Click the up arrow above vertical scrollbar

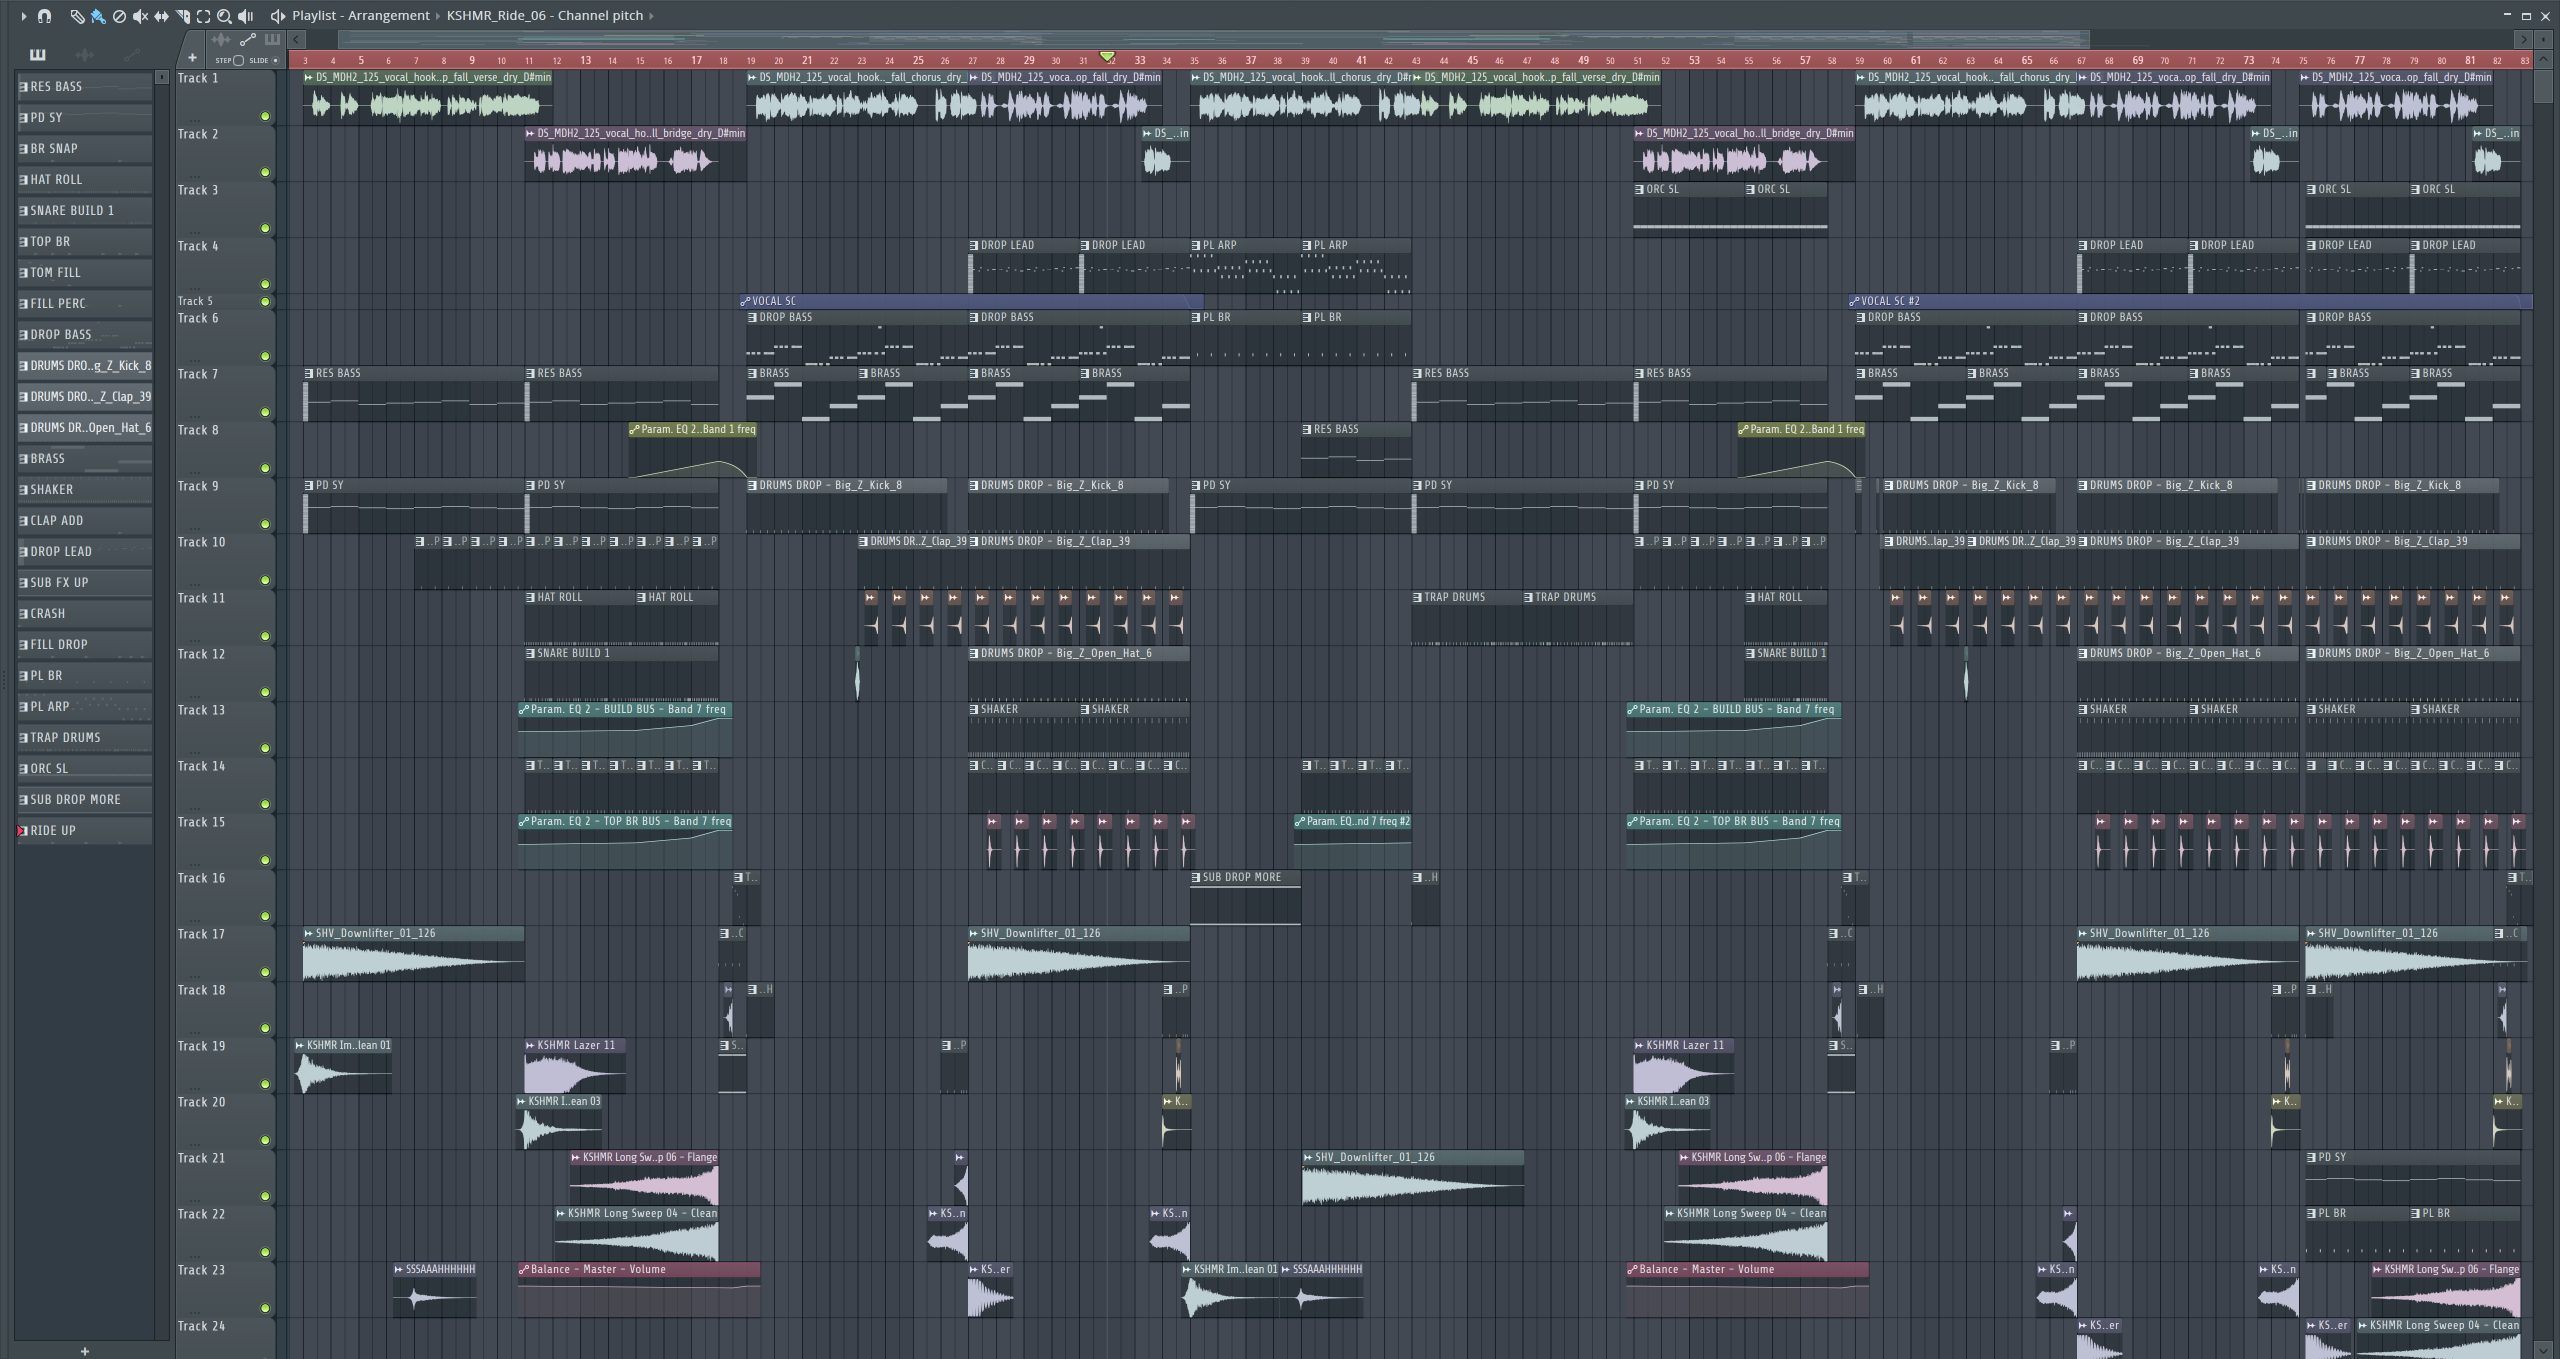click(x=2543, y=59)
